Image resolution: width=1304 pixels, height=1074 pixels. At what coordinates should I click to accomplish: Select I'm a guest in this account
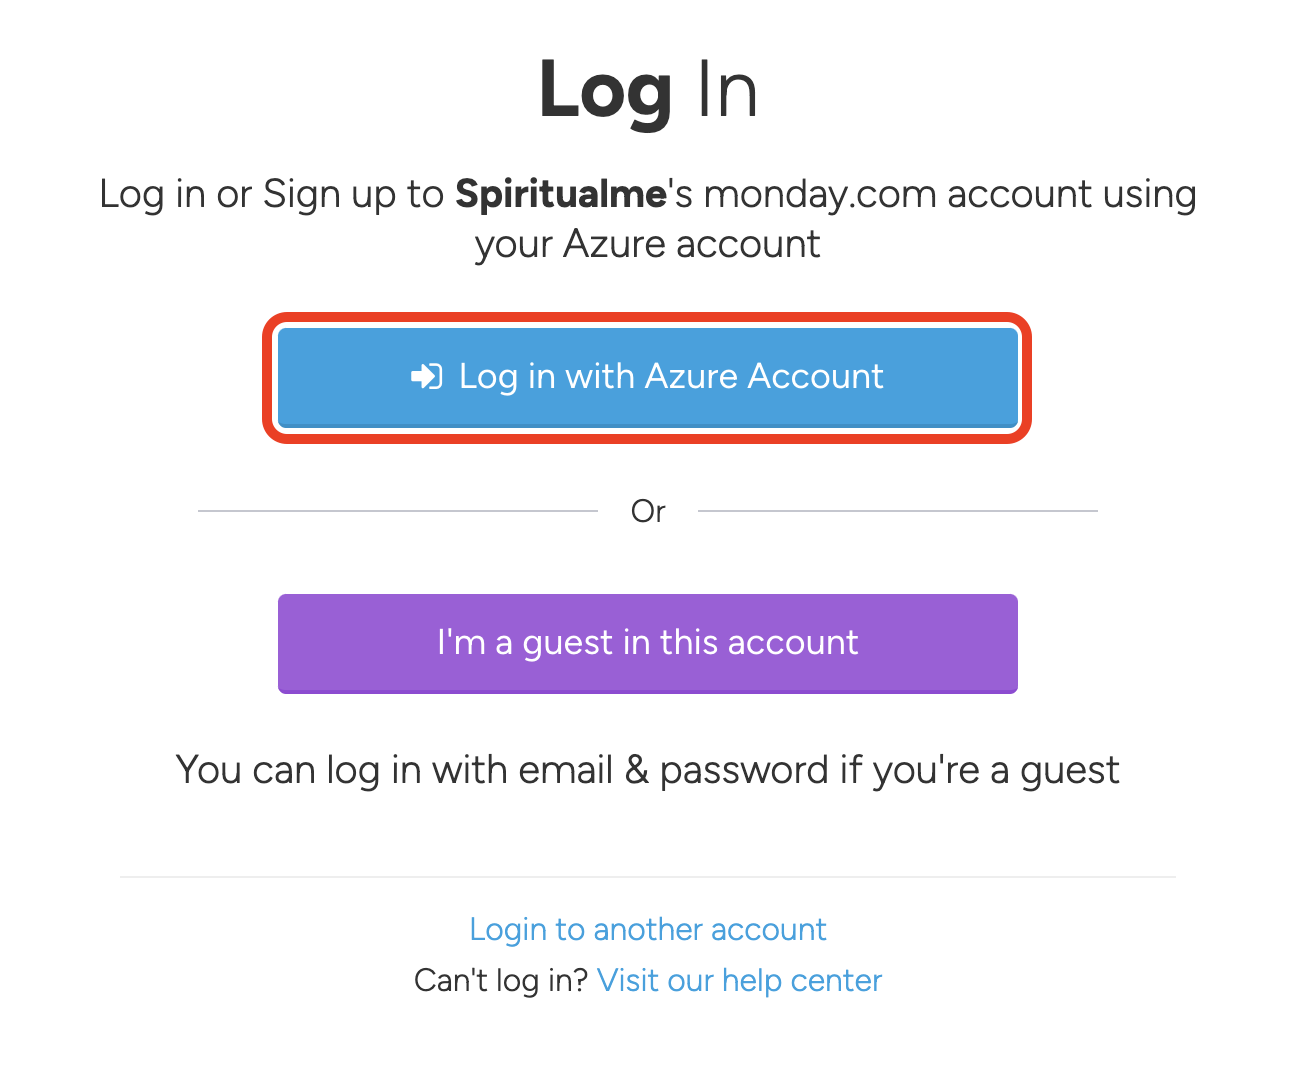tap(647, 643)
